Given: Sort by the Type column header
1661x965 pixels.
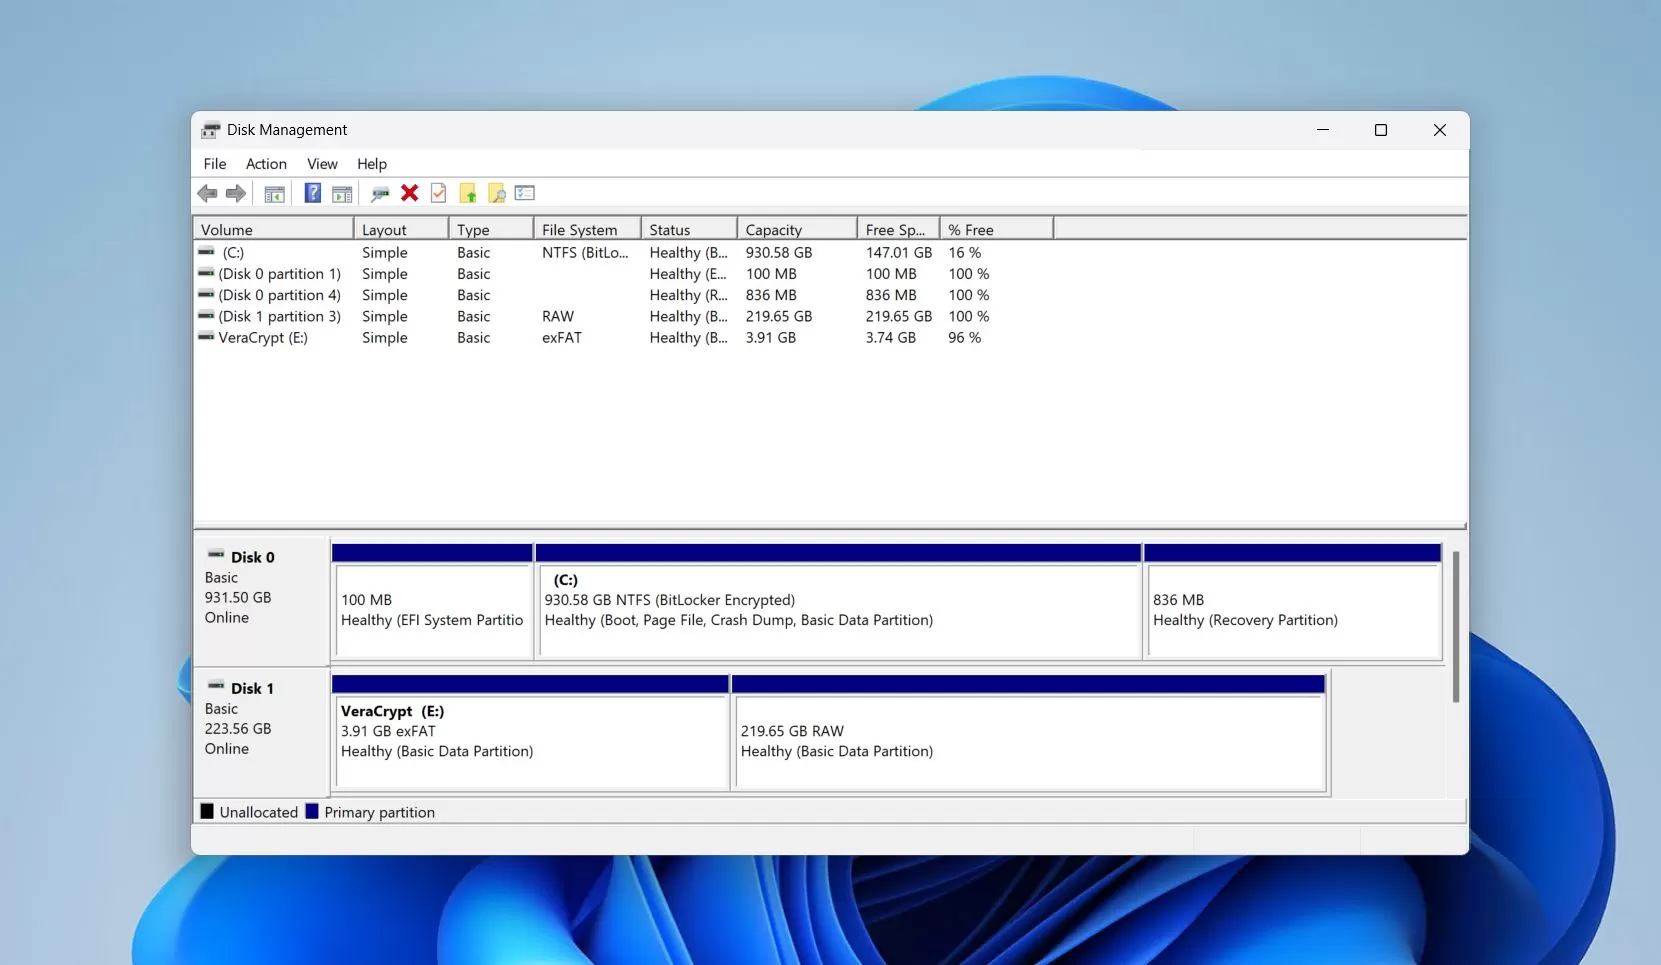Looking at the screenshot, I should [491, 229].
